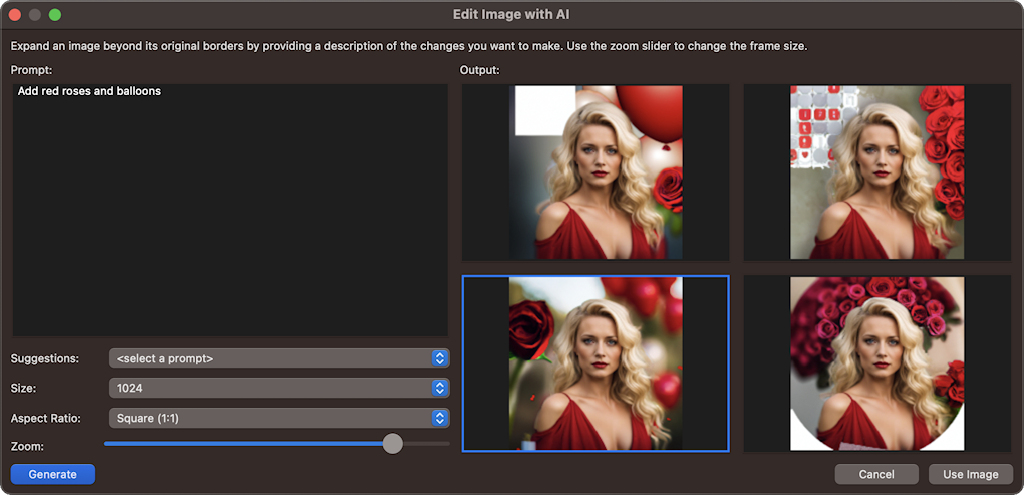Select the bottom-right circular framed rose output

coord(877,364)
